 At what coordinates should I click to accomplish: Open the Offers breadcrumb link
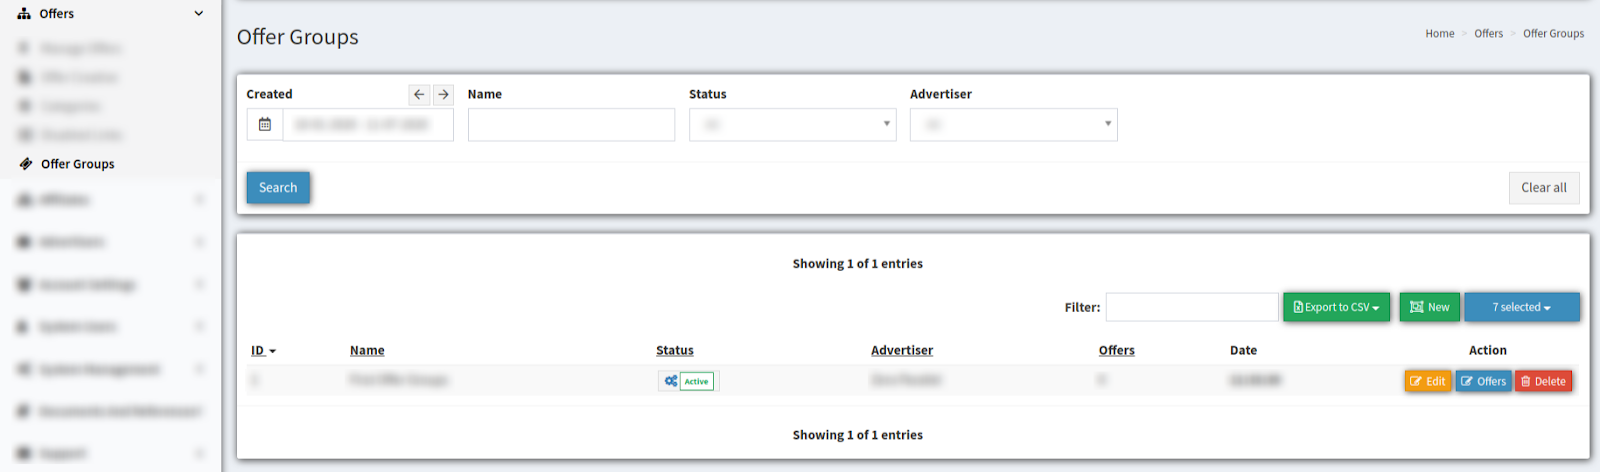[x=1488, y=33]
